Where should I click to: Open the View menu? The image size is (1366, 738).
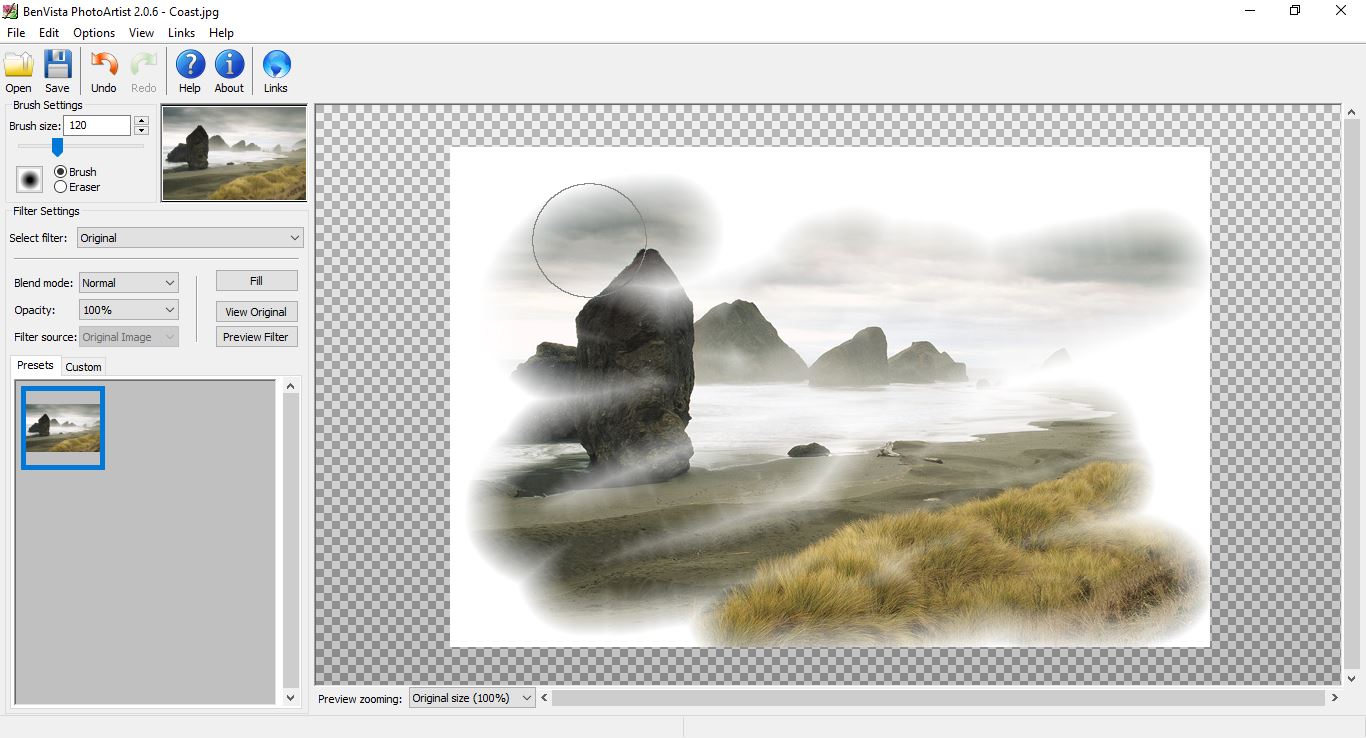141,33
